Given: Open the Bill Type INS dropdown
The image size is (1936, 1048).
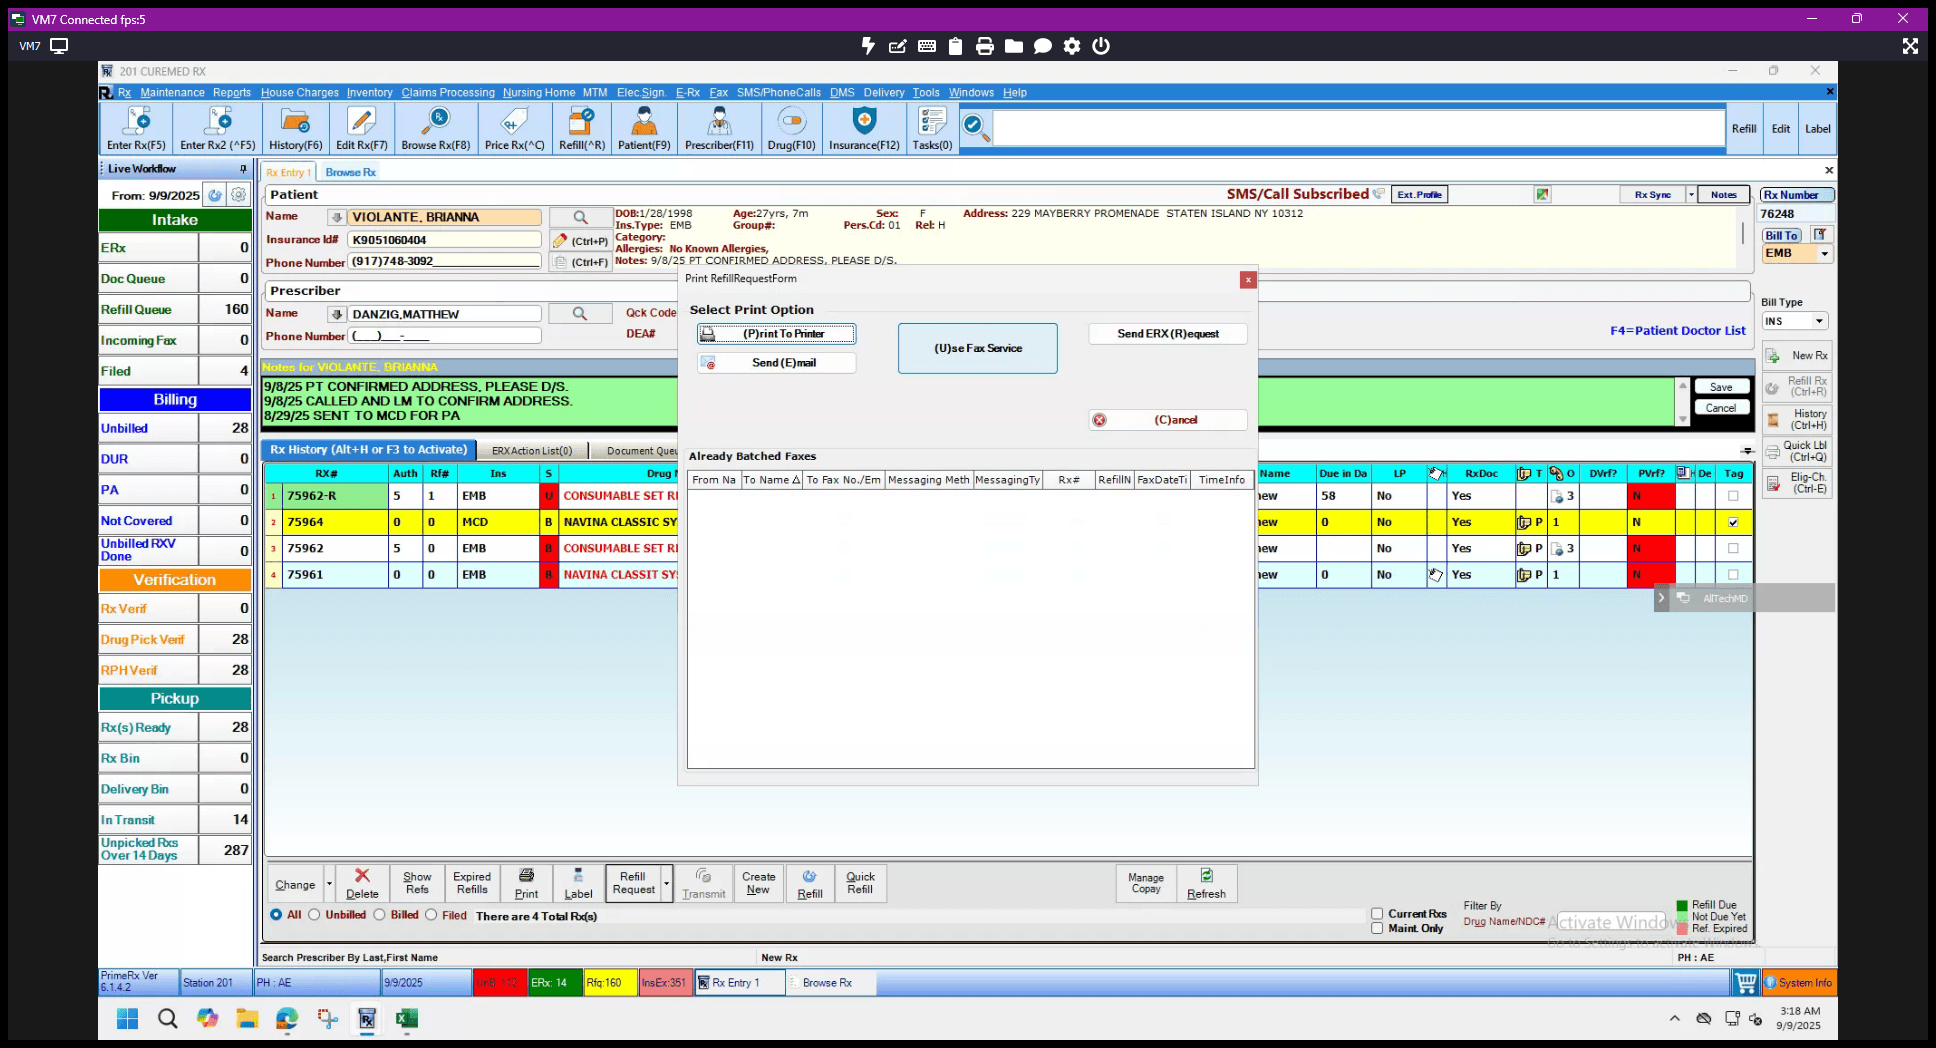Looking at the screenshot, I should (x=1819, y=321).
